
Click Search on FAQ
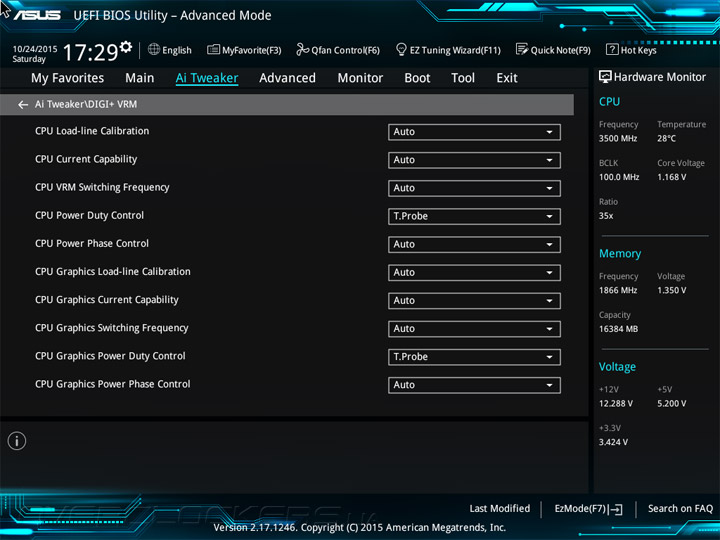pyautogui.click(x=680, y=508)
